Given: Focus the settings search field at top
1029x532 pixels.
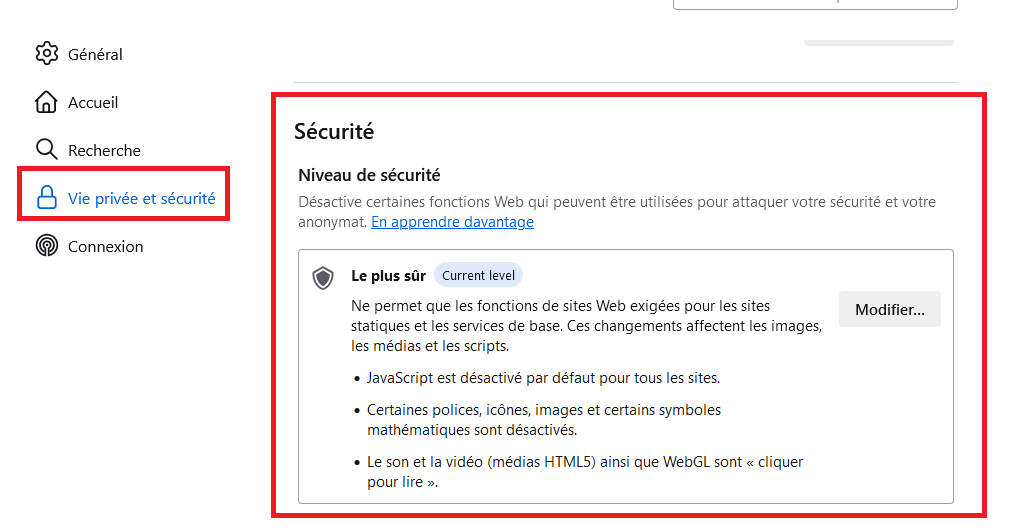Looking at the screenshot, I should click(815, 4).
